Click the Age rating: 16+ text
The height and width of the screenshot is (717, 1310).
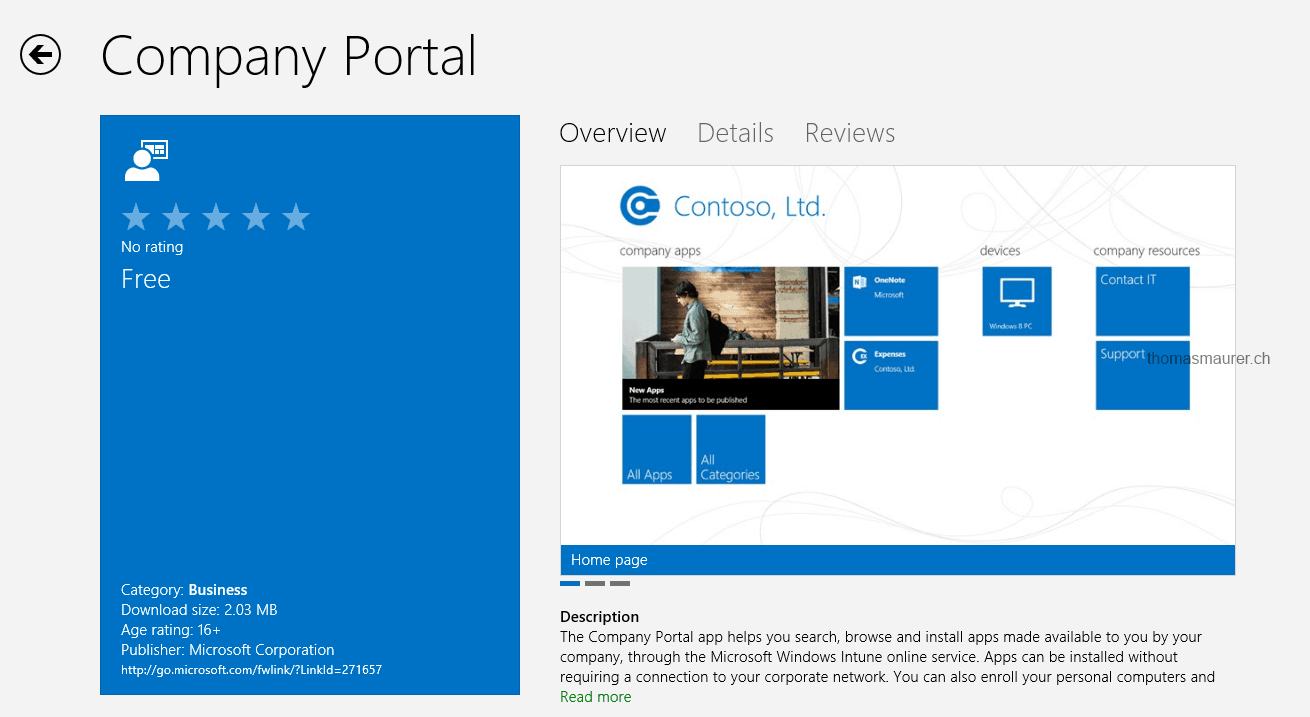coord(171,630)
